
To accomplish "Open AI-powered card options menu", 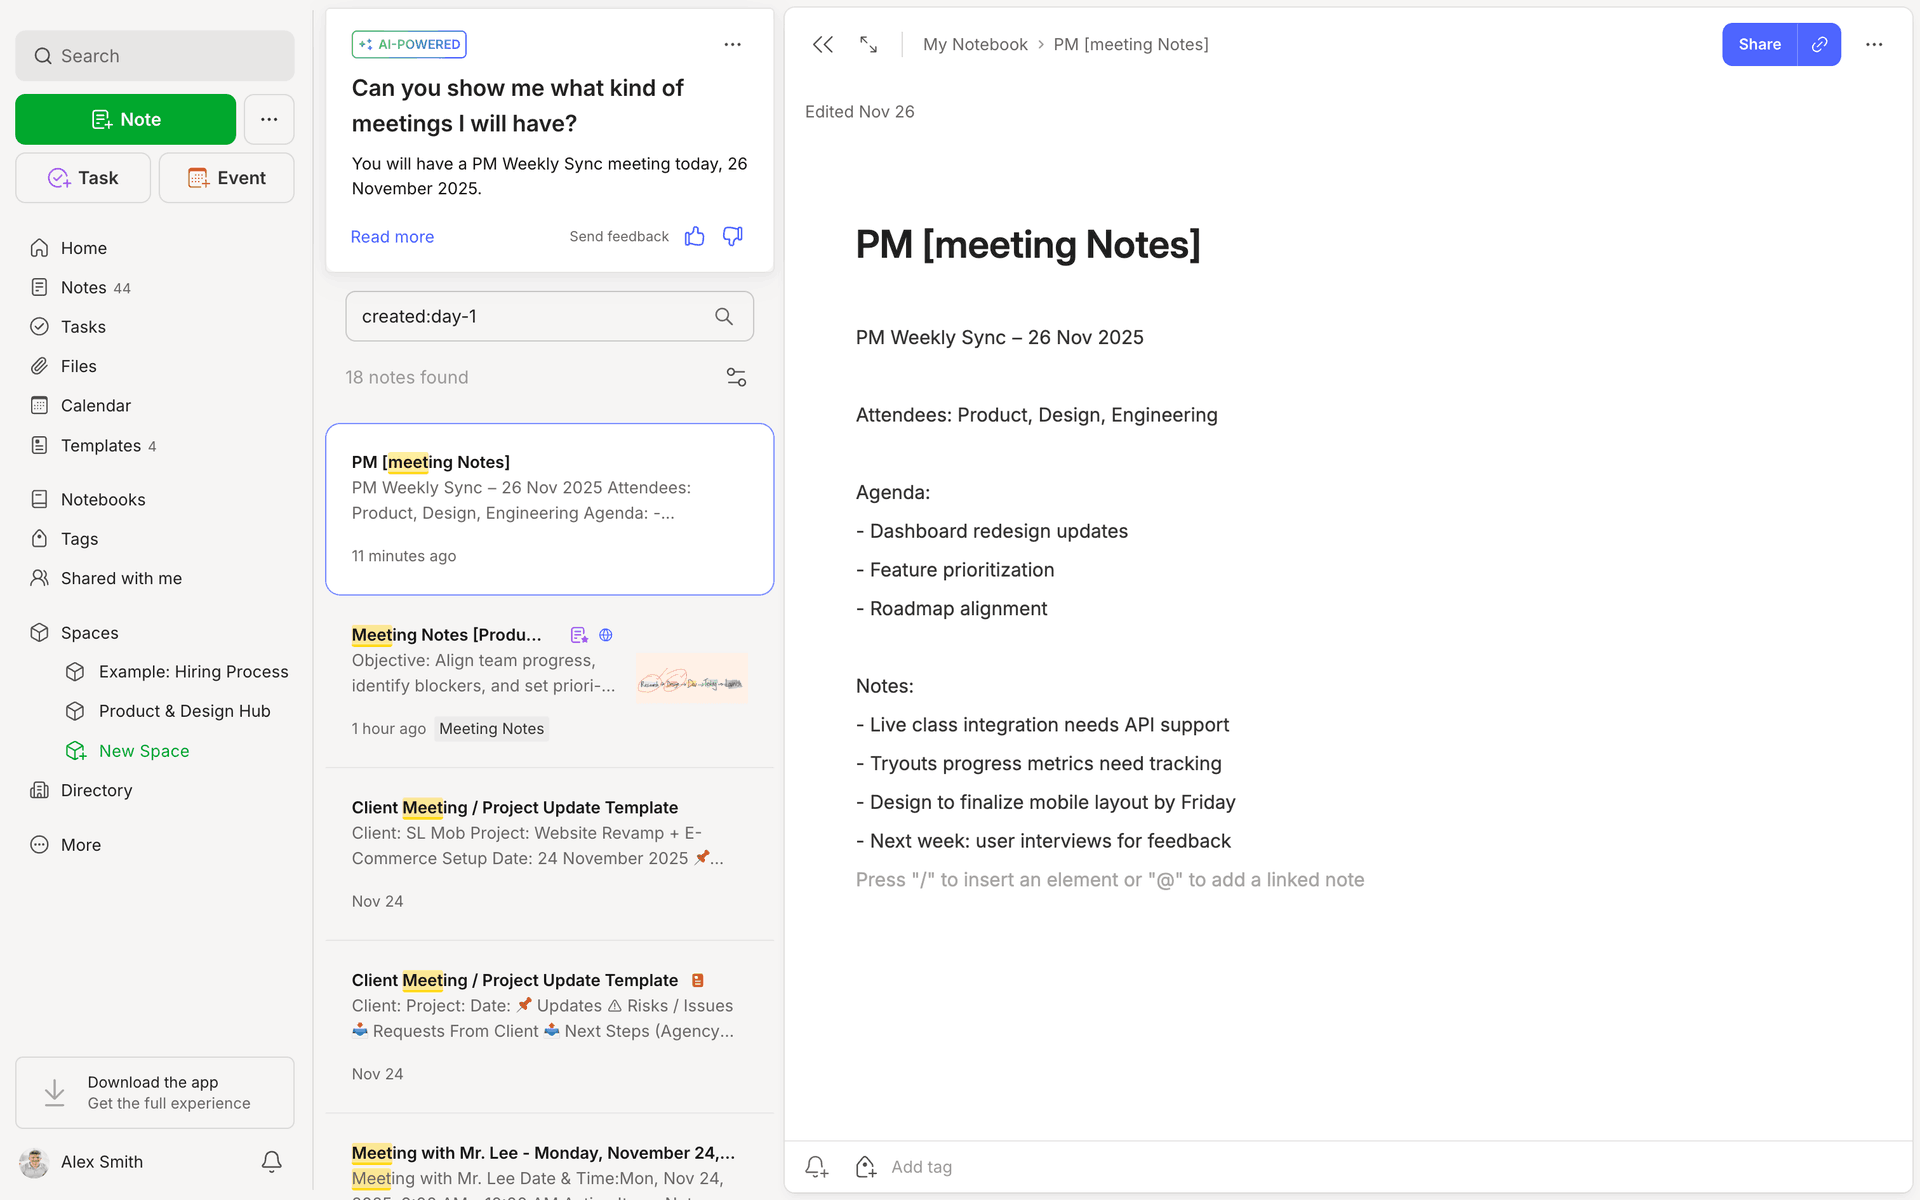I will pyautogui.click(x=733, y=44).
